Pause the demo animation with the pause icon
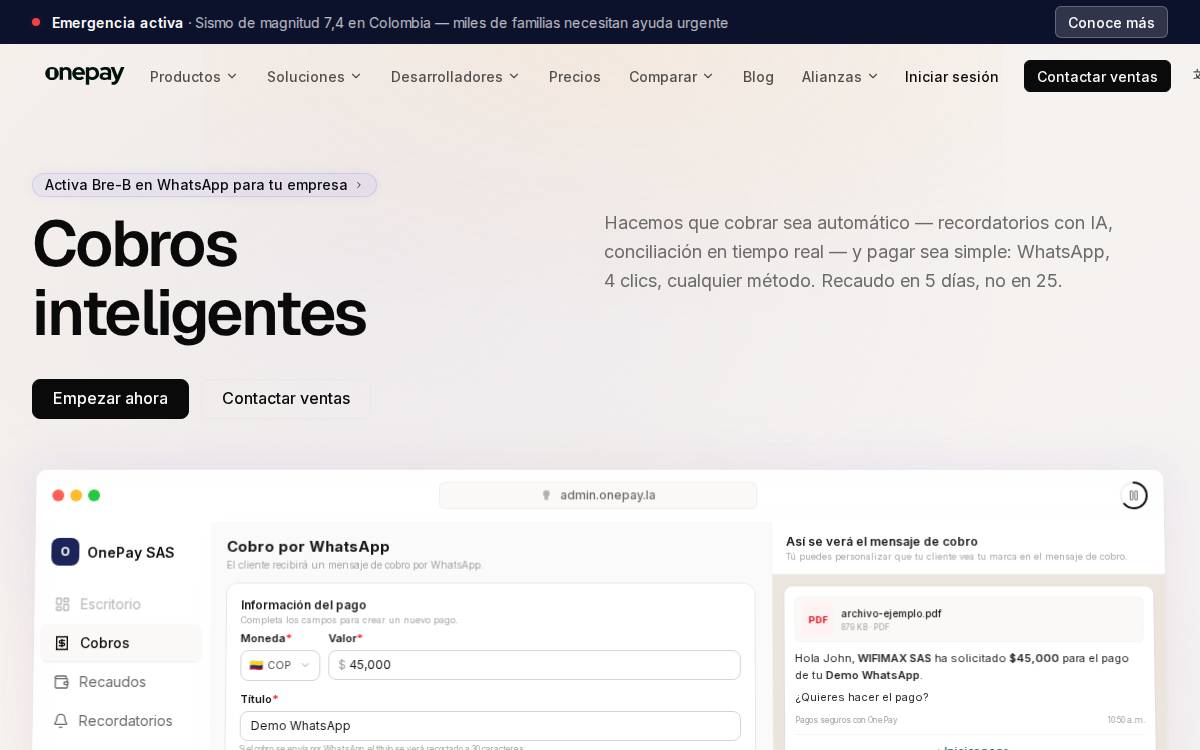Image resolution: width=1200 pixels, height=750 pixels. [x=1133, y=495]
